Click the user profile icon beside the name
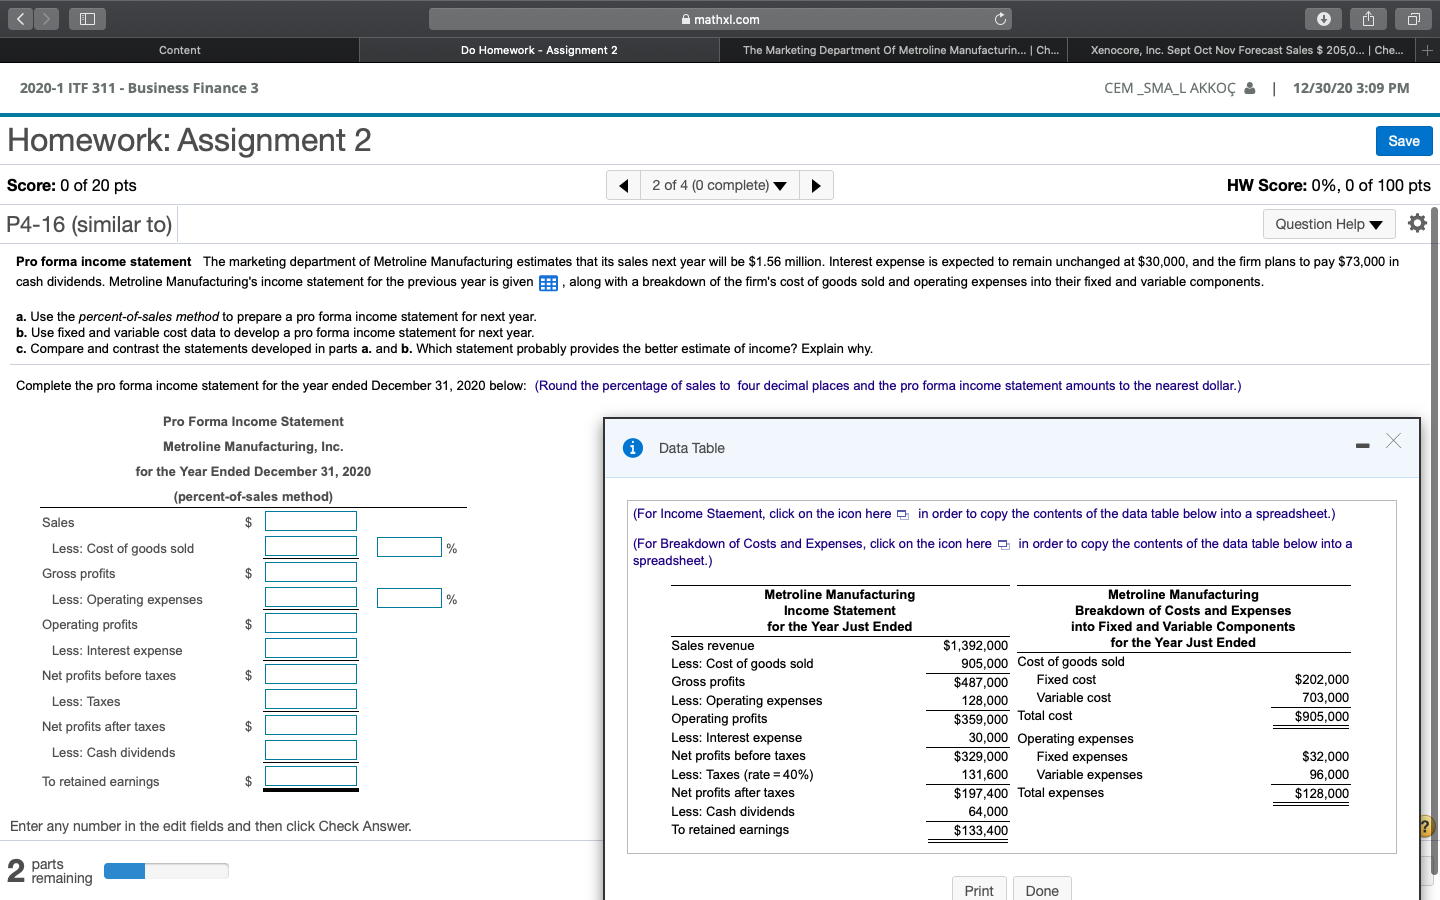 pos(1250,88)
